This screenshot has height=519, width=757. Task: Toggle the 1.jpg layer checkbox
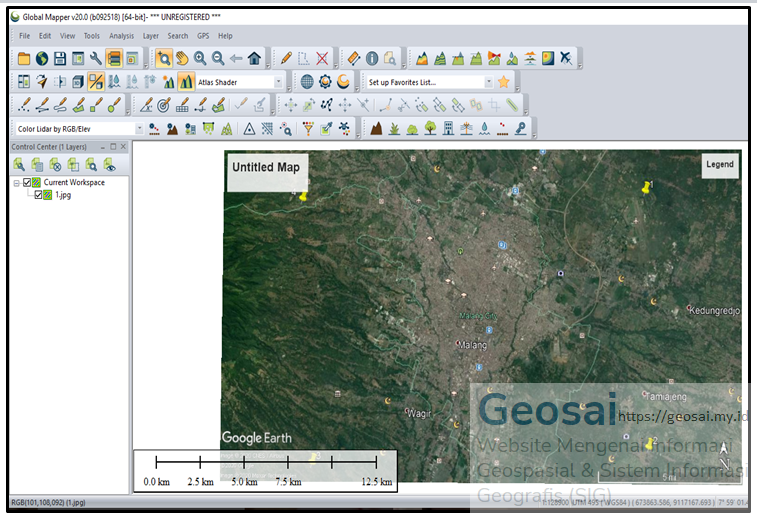pyautogui.click(x=38, y=195)
